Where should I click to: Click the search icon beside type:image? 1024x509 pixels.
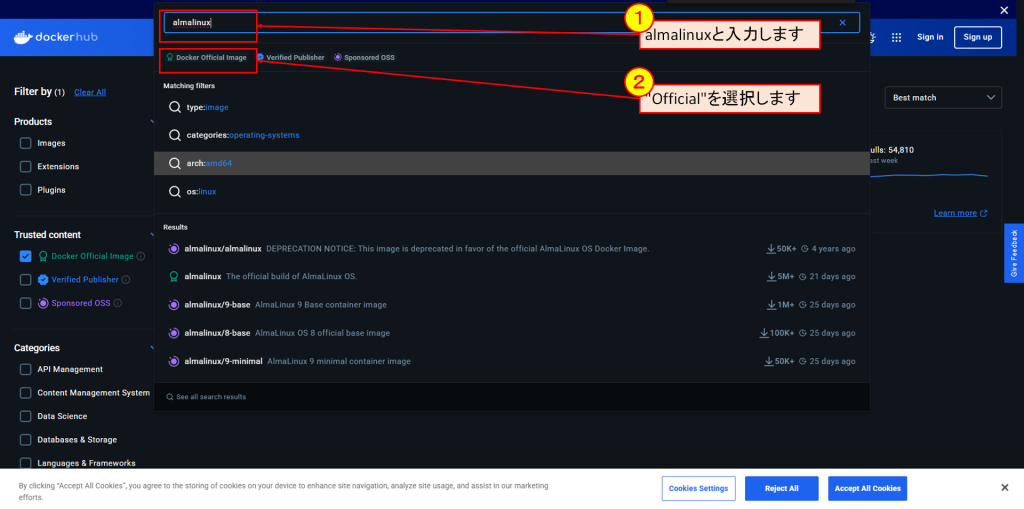click(174, 107)
